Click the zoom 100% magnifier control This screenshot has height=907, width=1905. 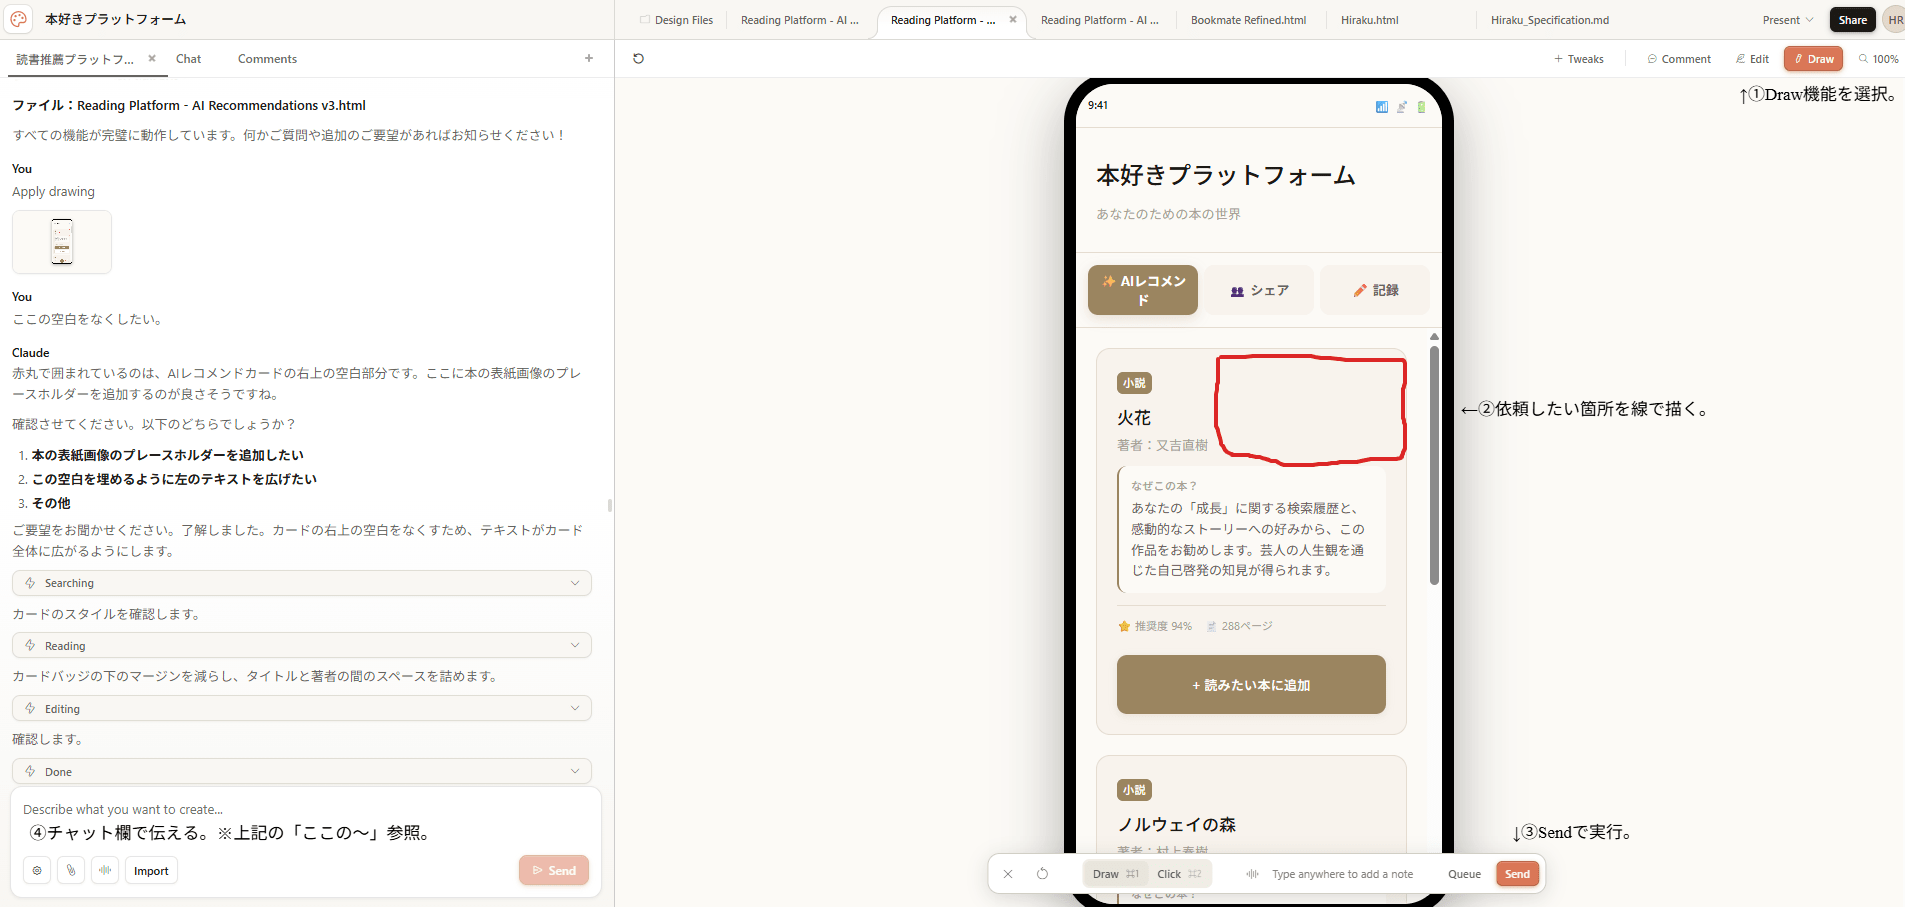[x=1878, y=59]
